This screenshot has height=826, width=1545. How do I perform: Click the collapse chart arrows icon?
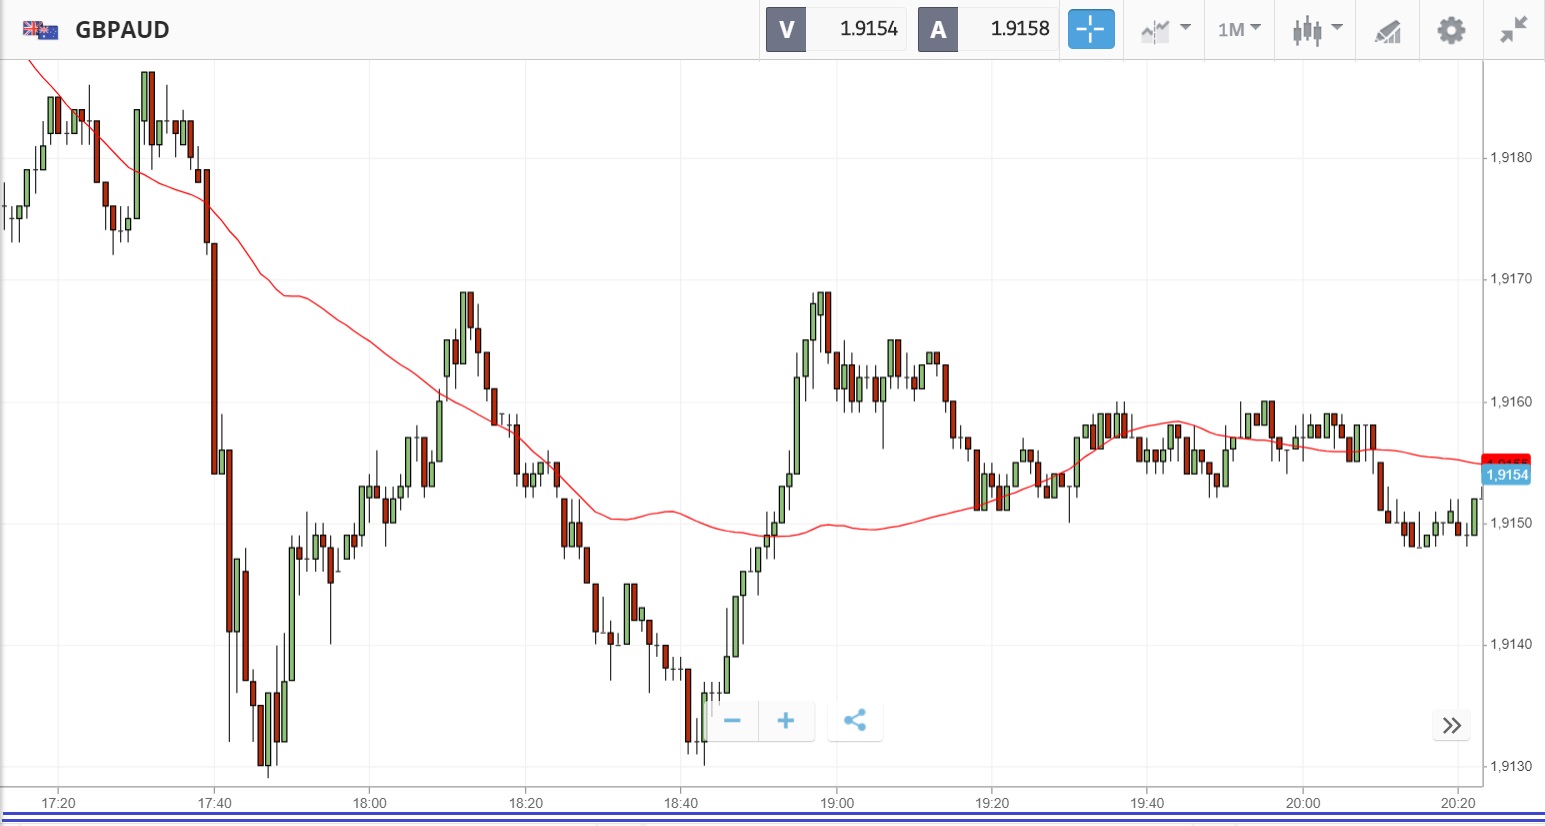point(1514,30)
